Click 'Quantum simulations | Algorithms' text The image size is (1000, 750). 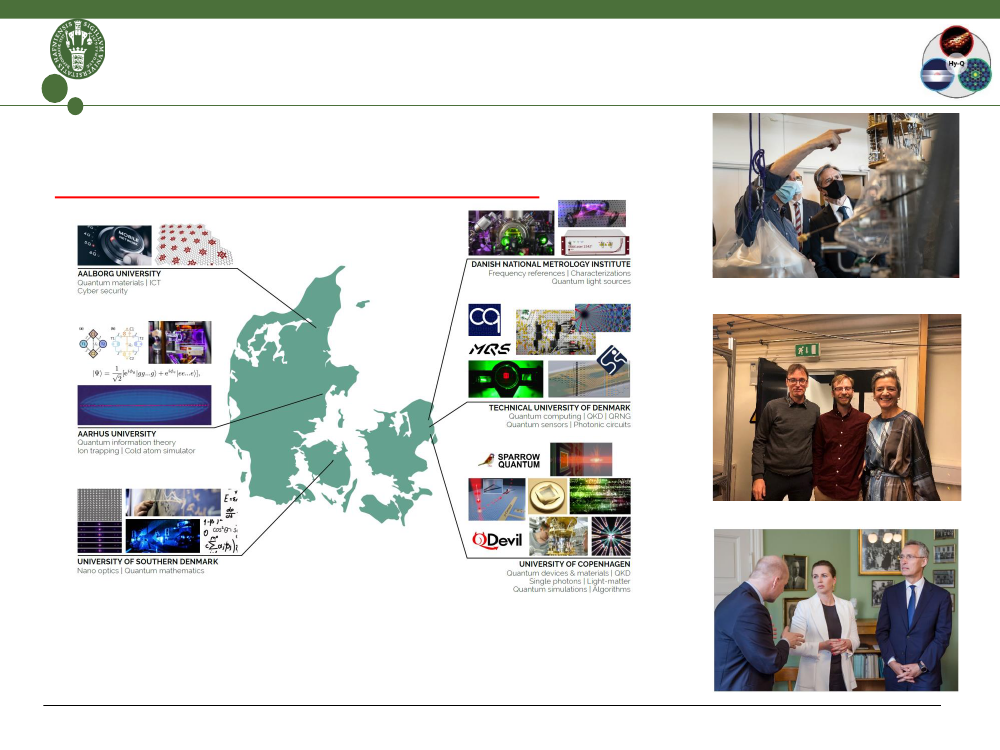click(x=571, y=589)
